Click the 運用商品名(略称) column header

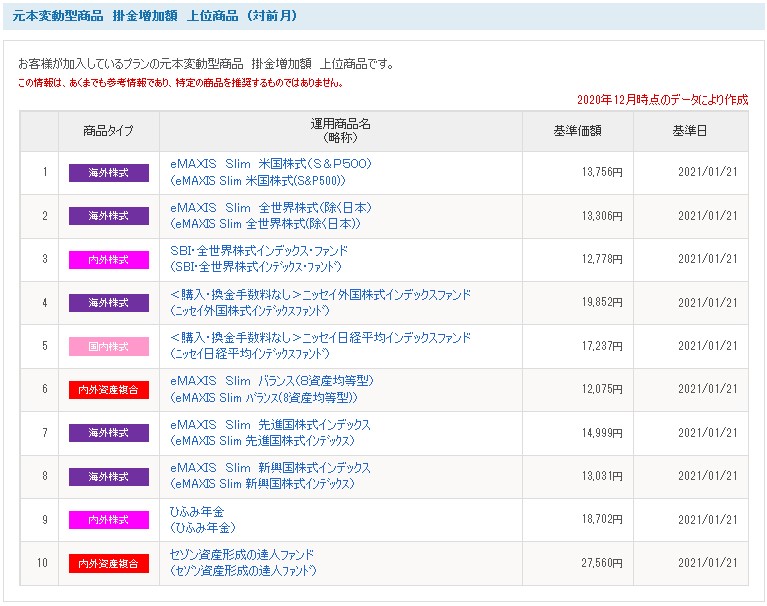point(340,131)
